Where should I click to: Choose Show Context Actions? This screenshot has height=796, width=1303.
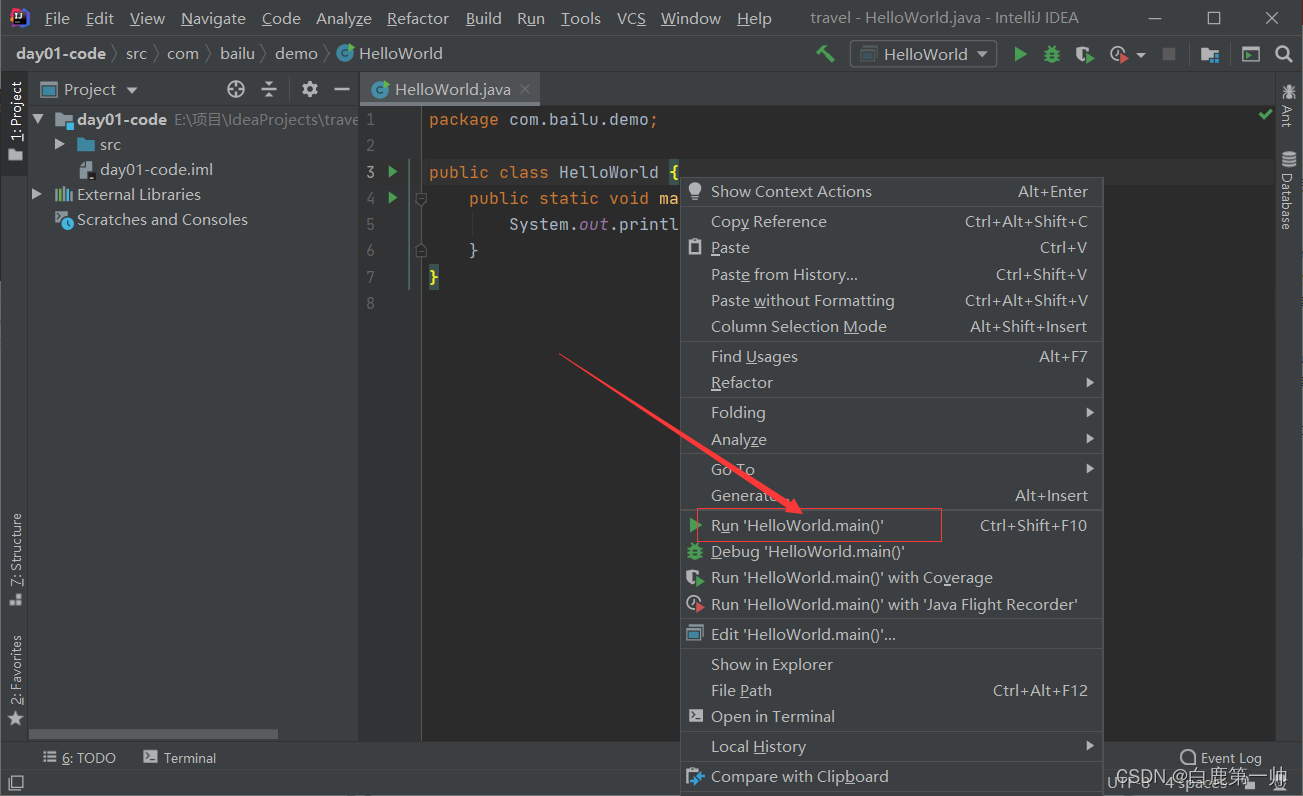[x=891, y=192]
